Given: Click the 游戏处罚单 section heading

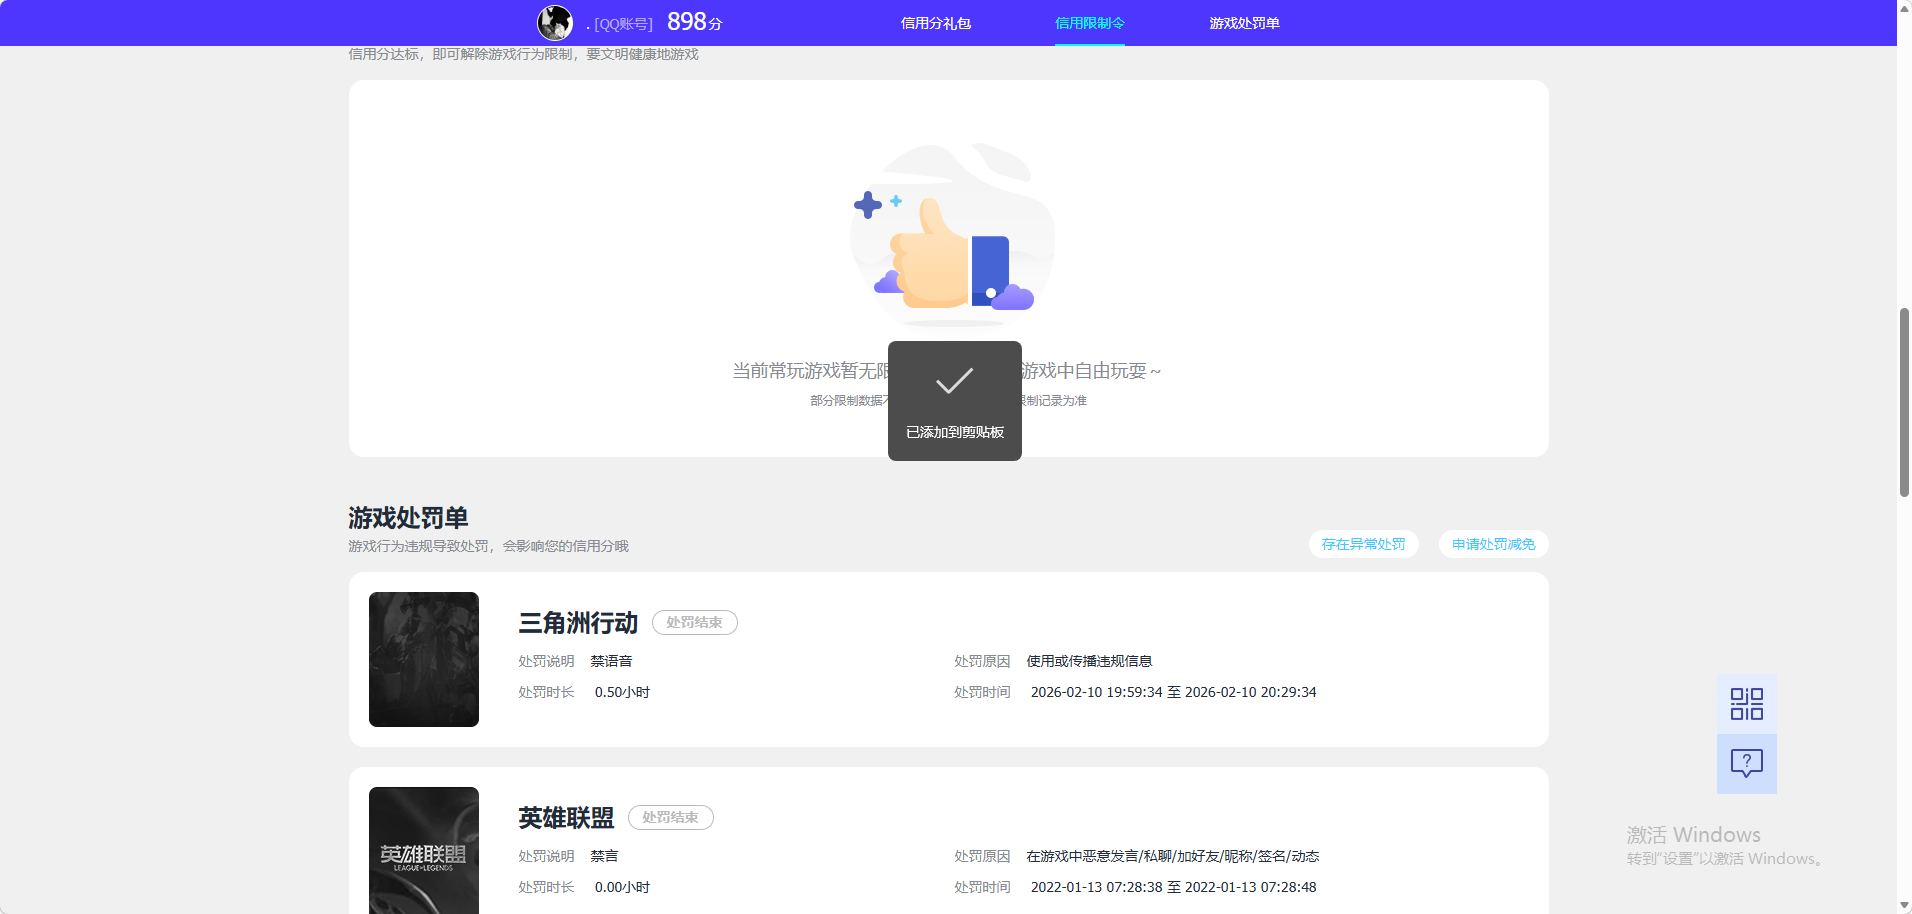Looking at the screenshot, I should 408,518.
